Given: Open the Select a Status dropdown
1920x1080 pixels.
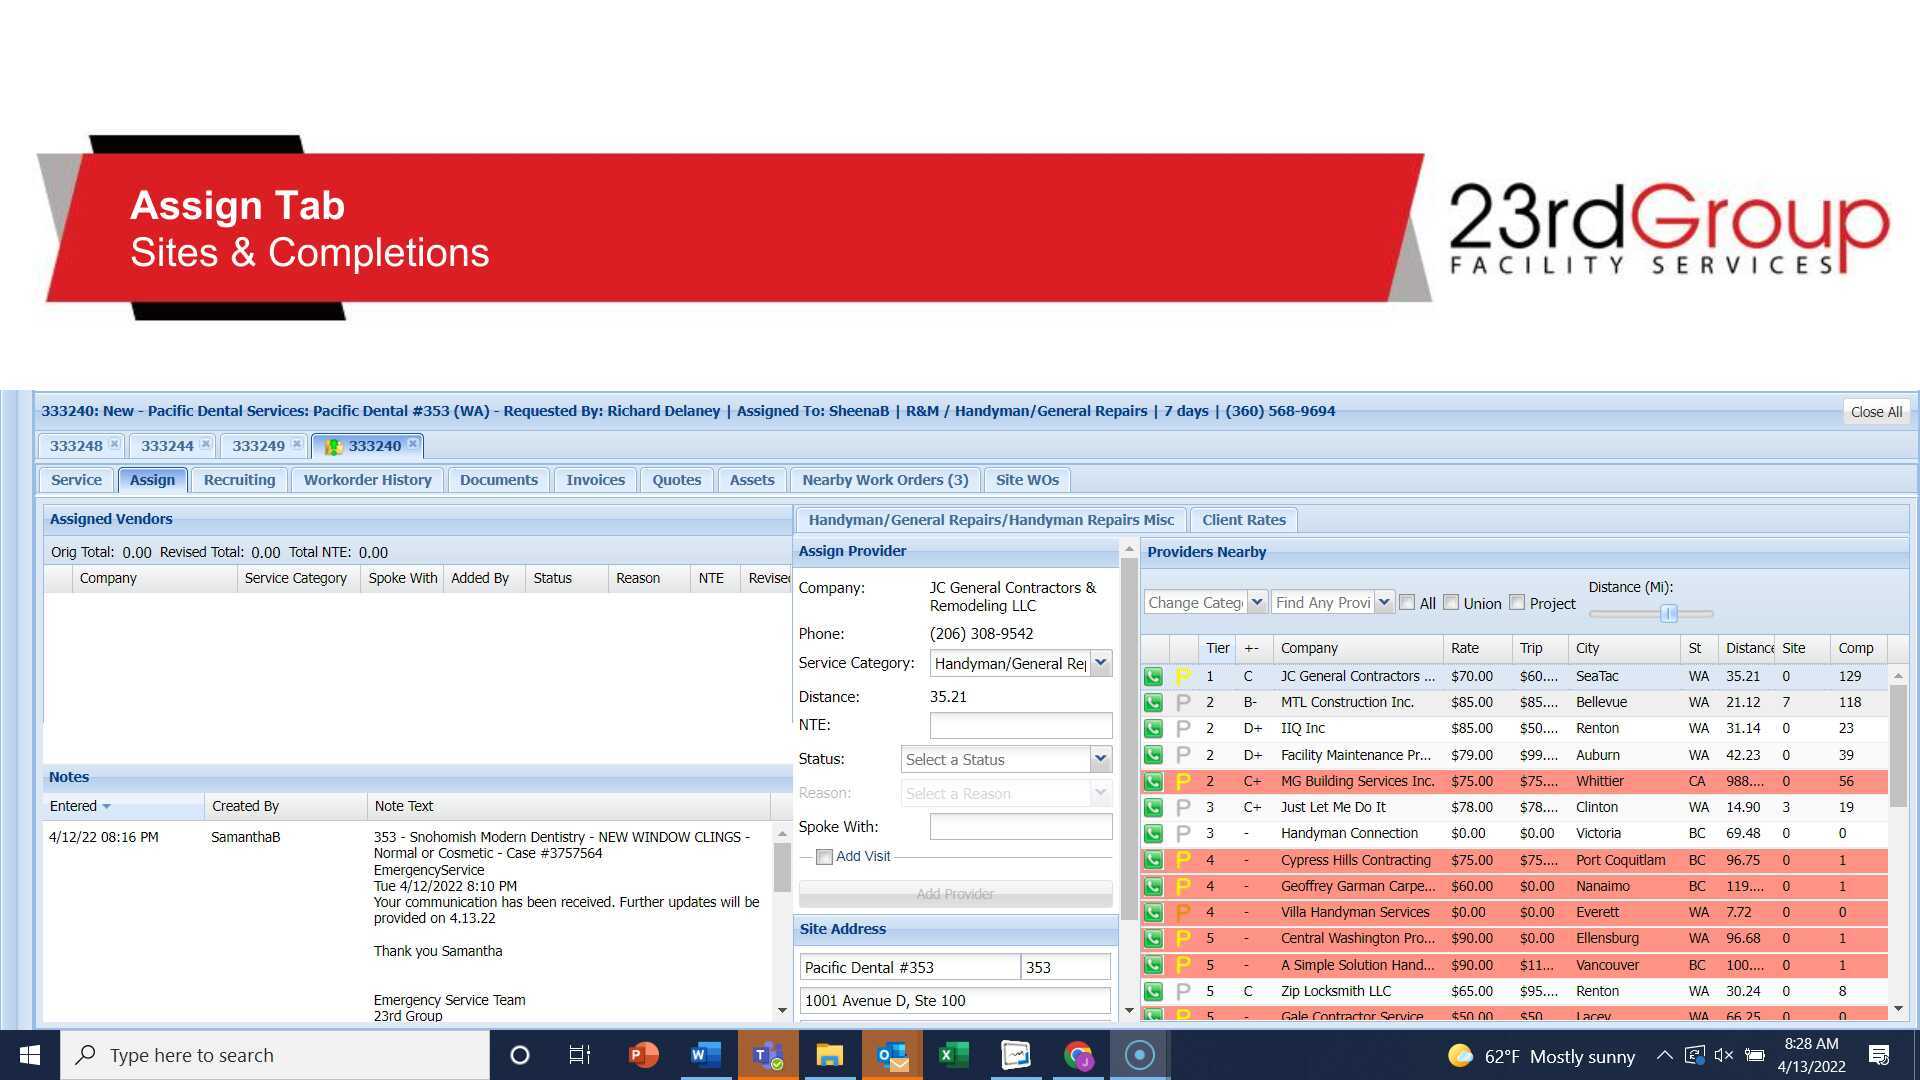Looking at the screenshot, I should point(1099,759).
